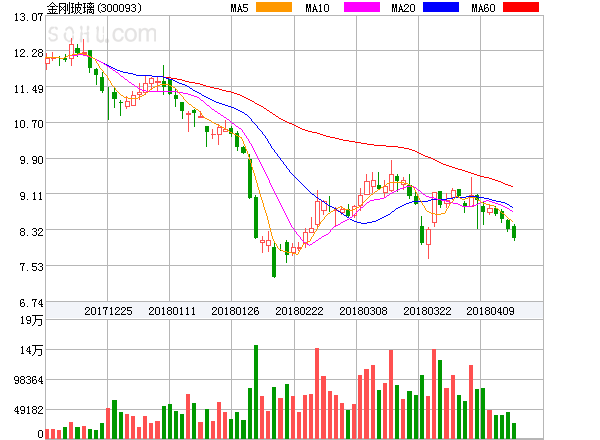Click the 9.11 price axis label
The height and width of the screenshot is (440, 600).
(x=31, y=196)
